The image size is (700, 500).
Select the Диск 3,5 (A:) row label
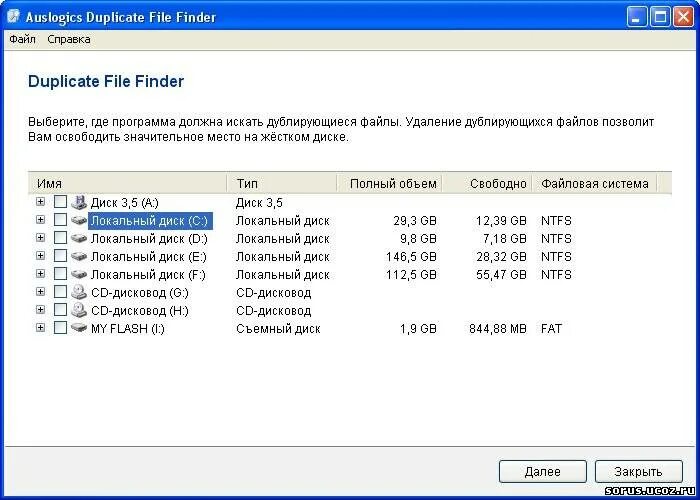125,203
